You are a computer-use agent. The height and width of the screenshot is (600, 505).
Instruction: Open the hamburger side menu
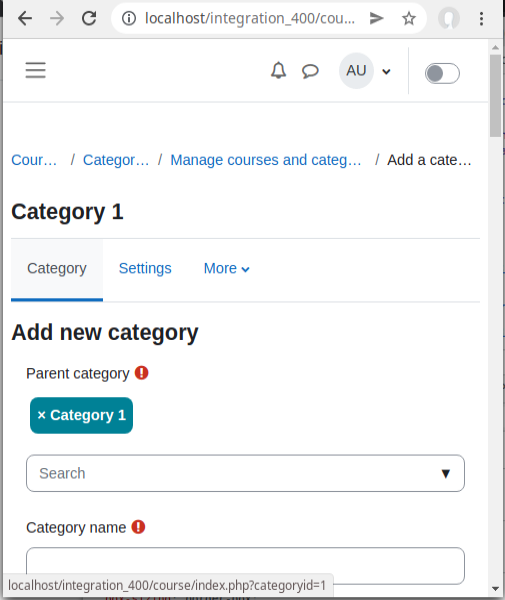(x=36, y=70)
